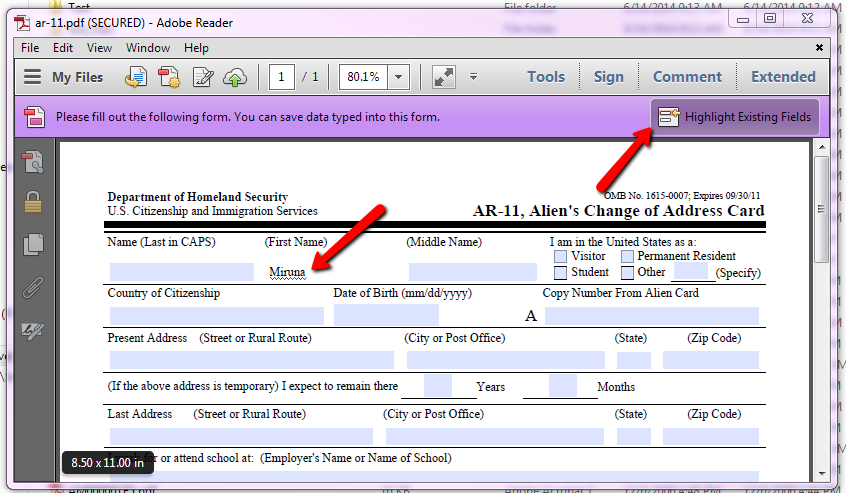Check the Permanent Resident checkbox
846x493 pixels.
coord(627,257)
